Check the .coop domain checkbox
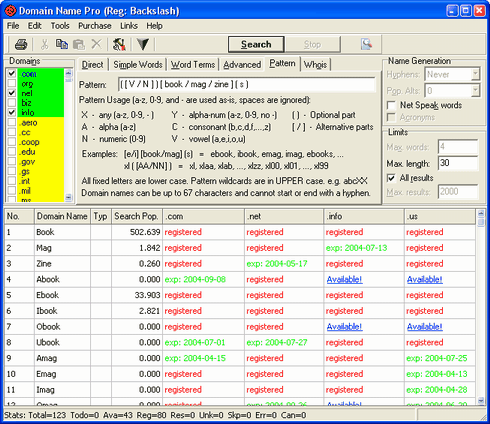 click(x=12, y=142)
